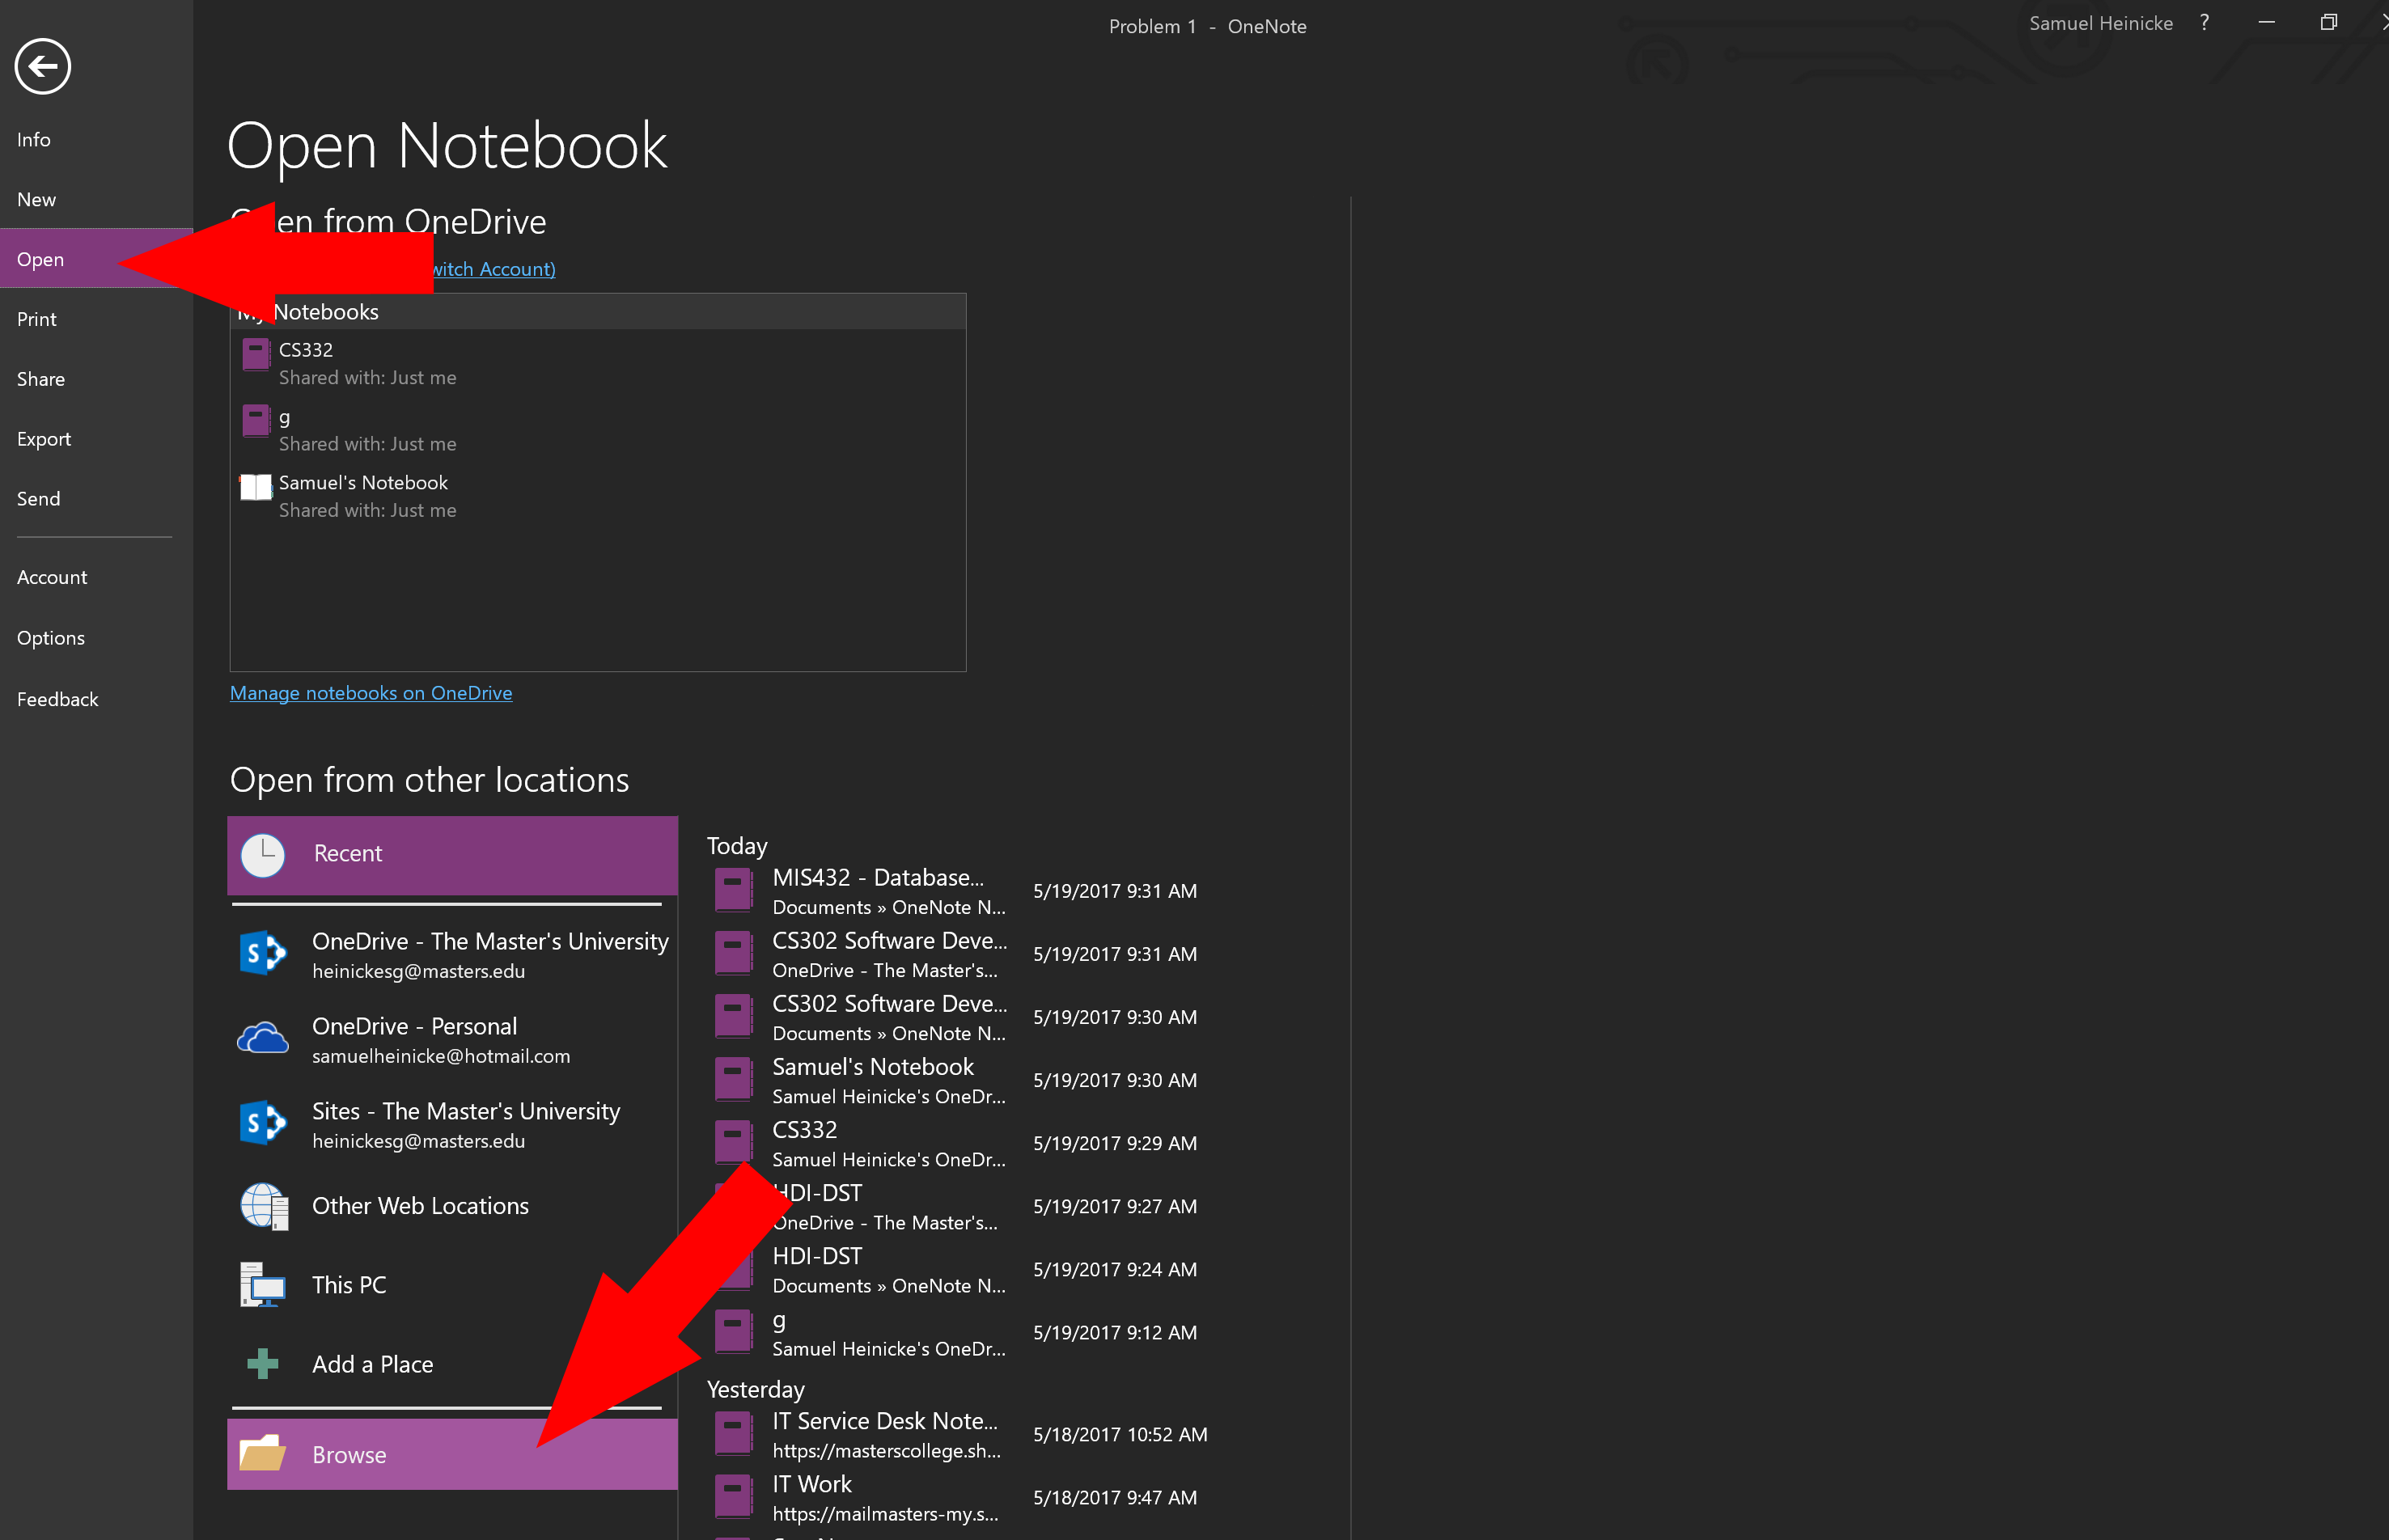Open the Print menu item
The image size is (2389, 1540).
click(37, 319)
